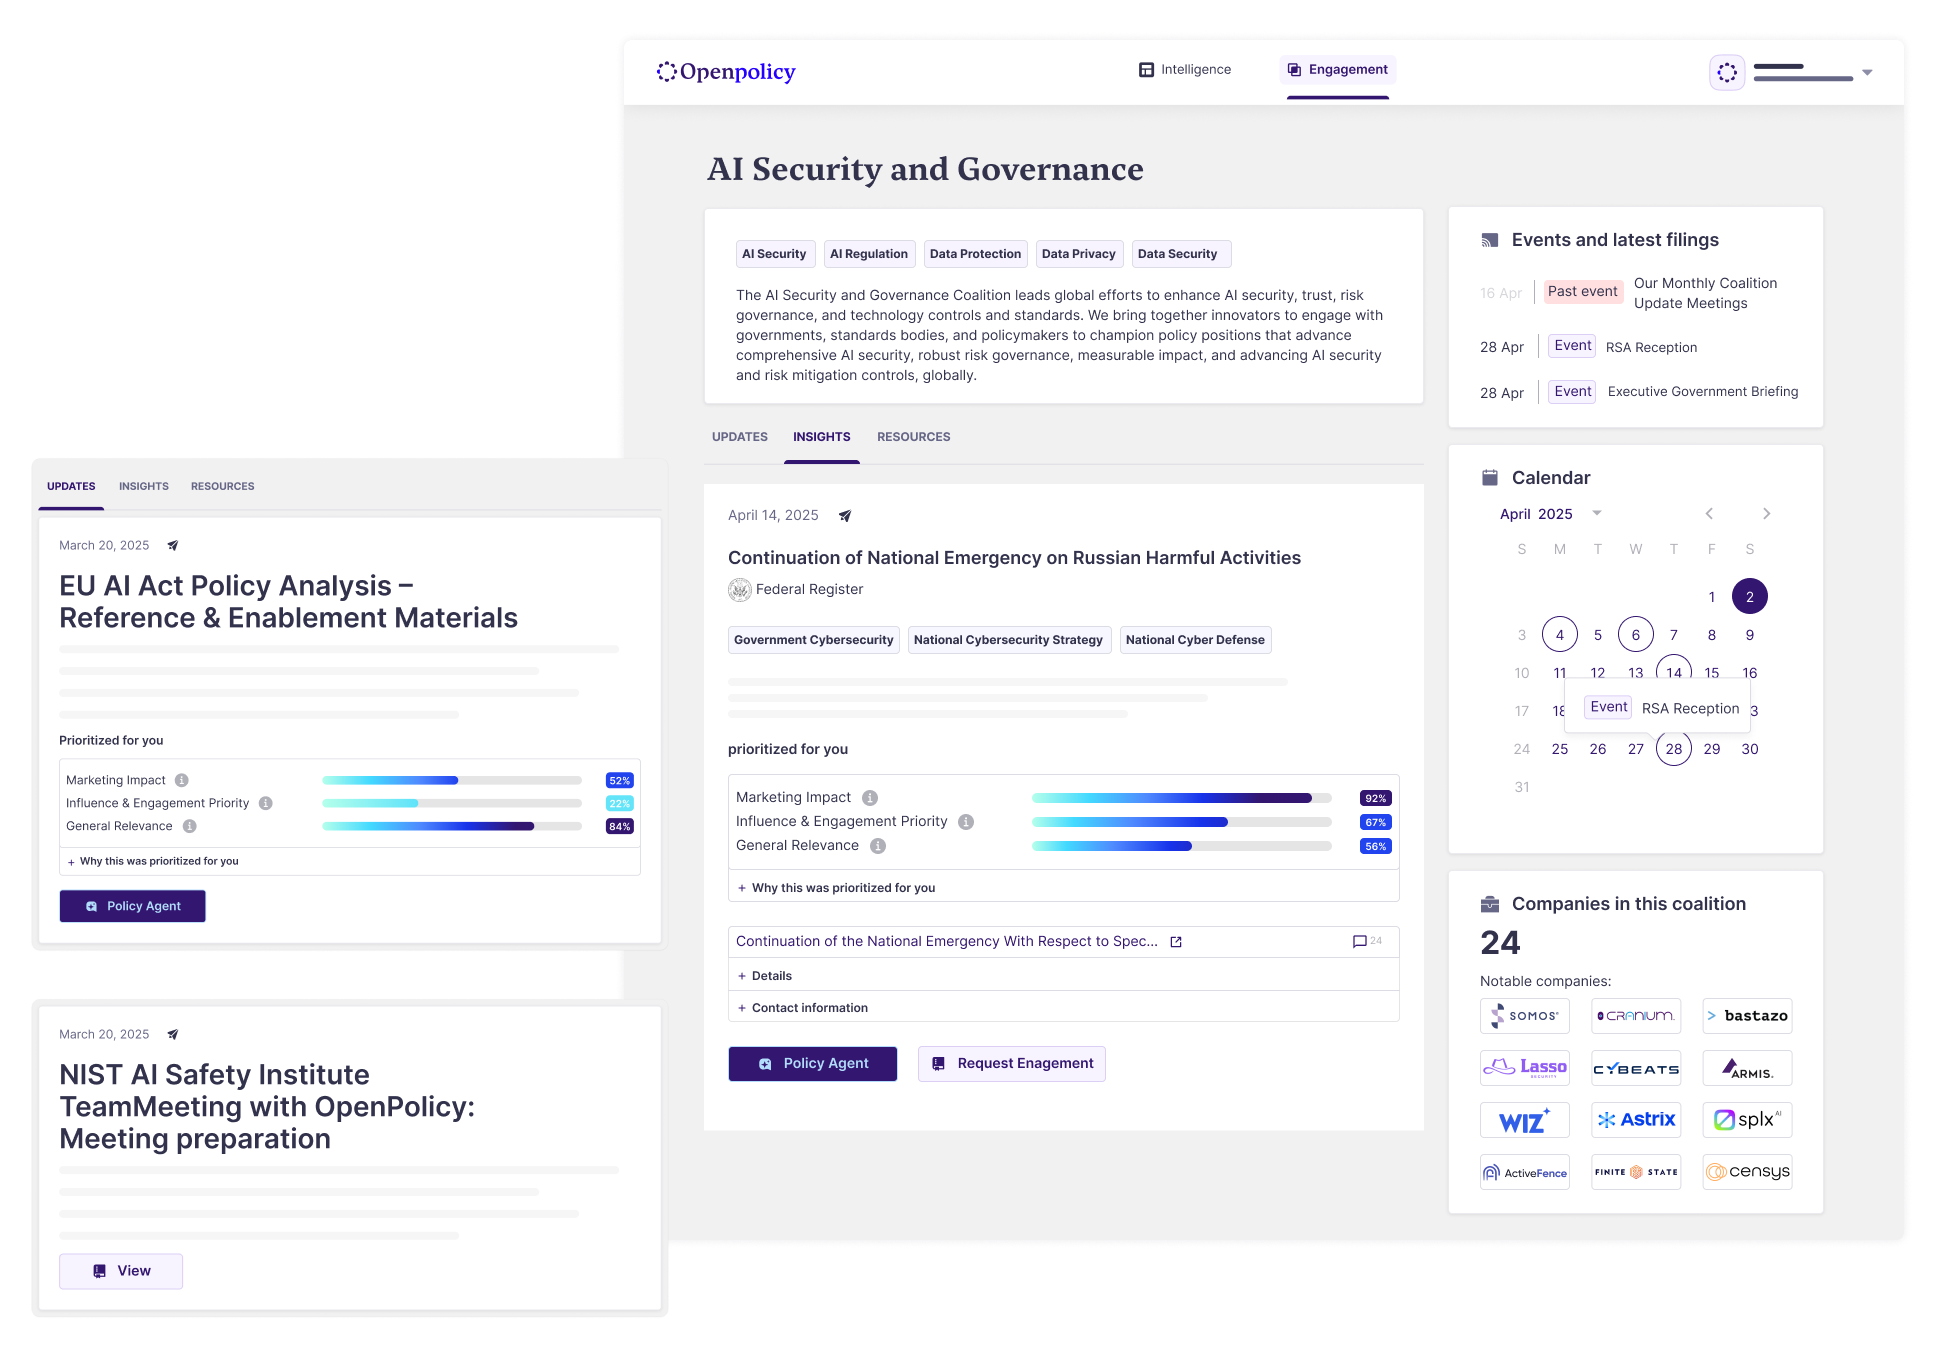Open the April 2025 month dropdown
The image size is (1936, 1360).
1597,513
